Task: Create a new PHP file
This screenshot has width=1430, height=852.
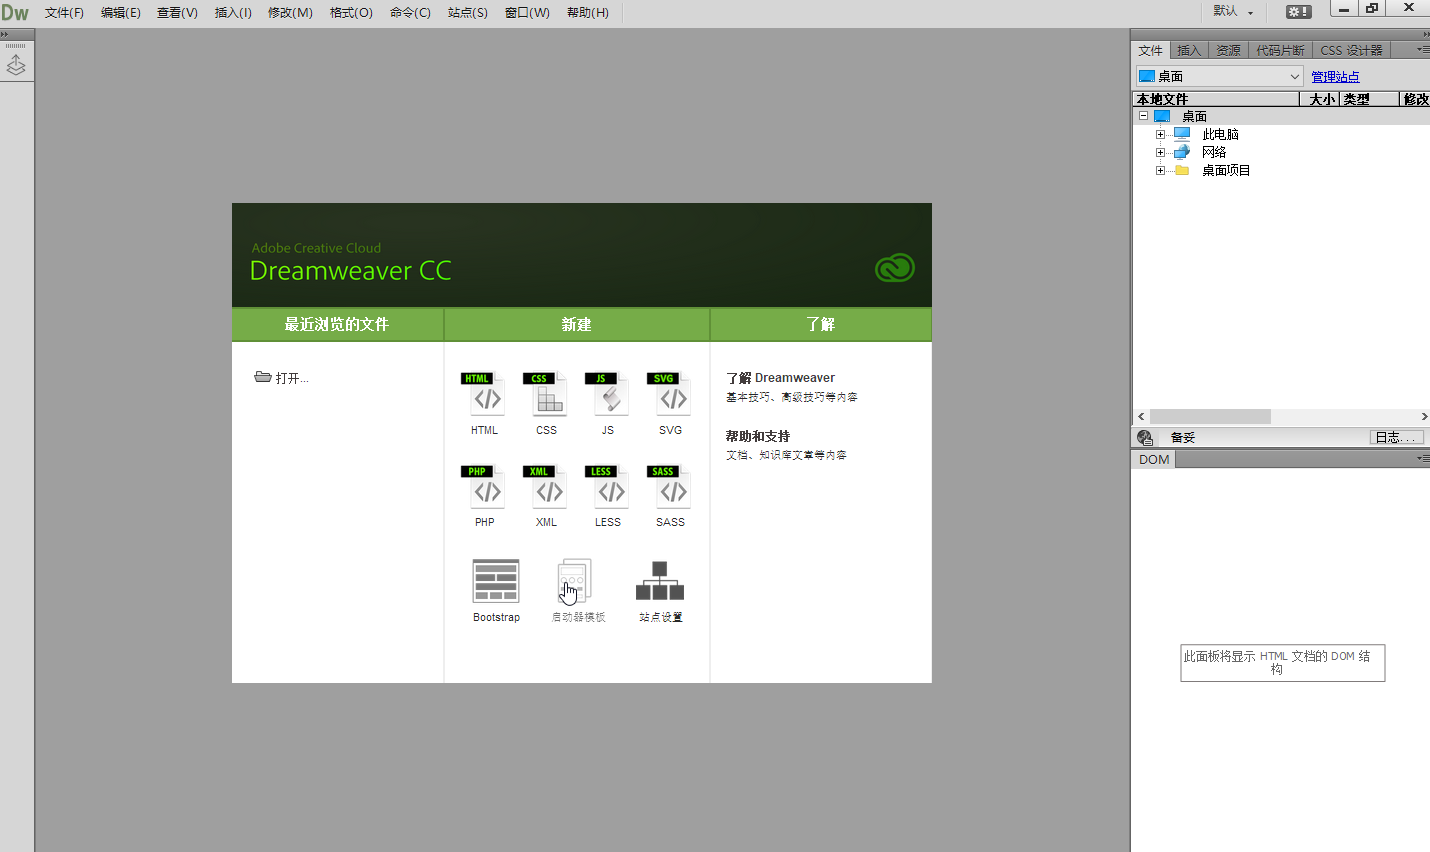Action: (485, 490)
